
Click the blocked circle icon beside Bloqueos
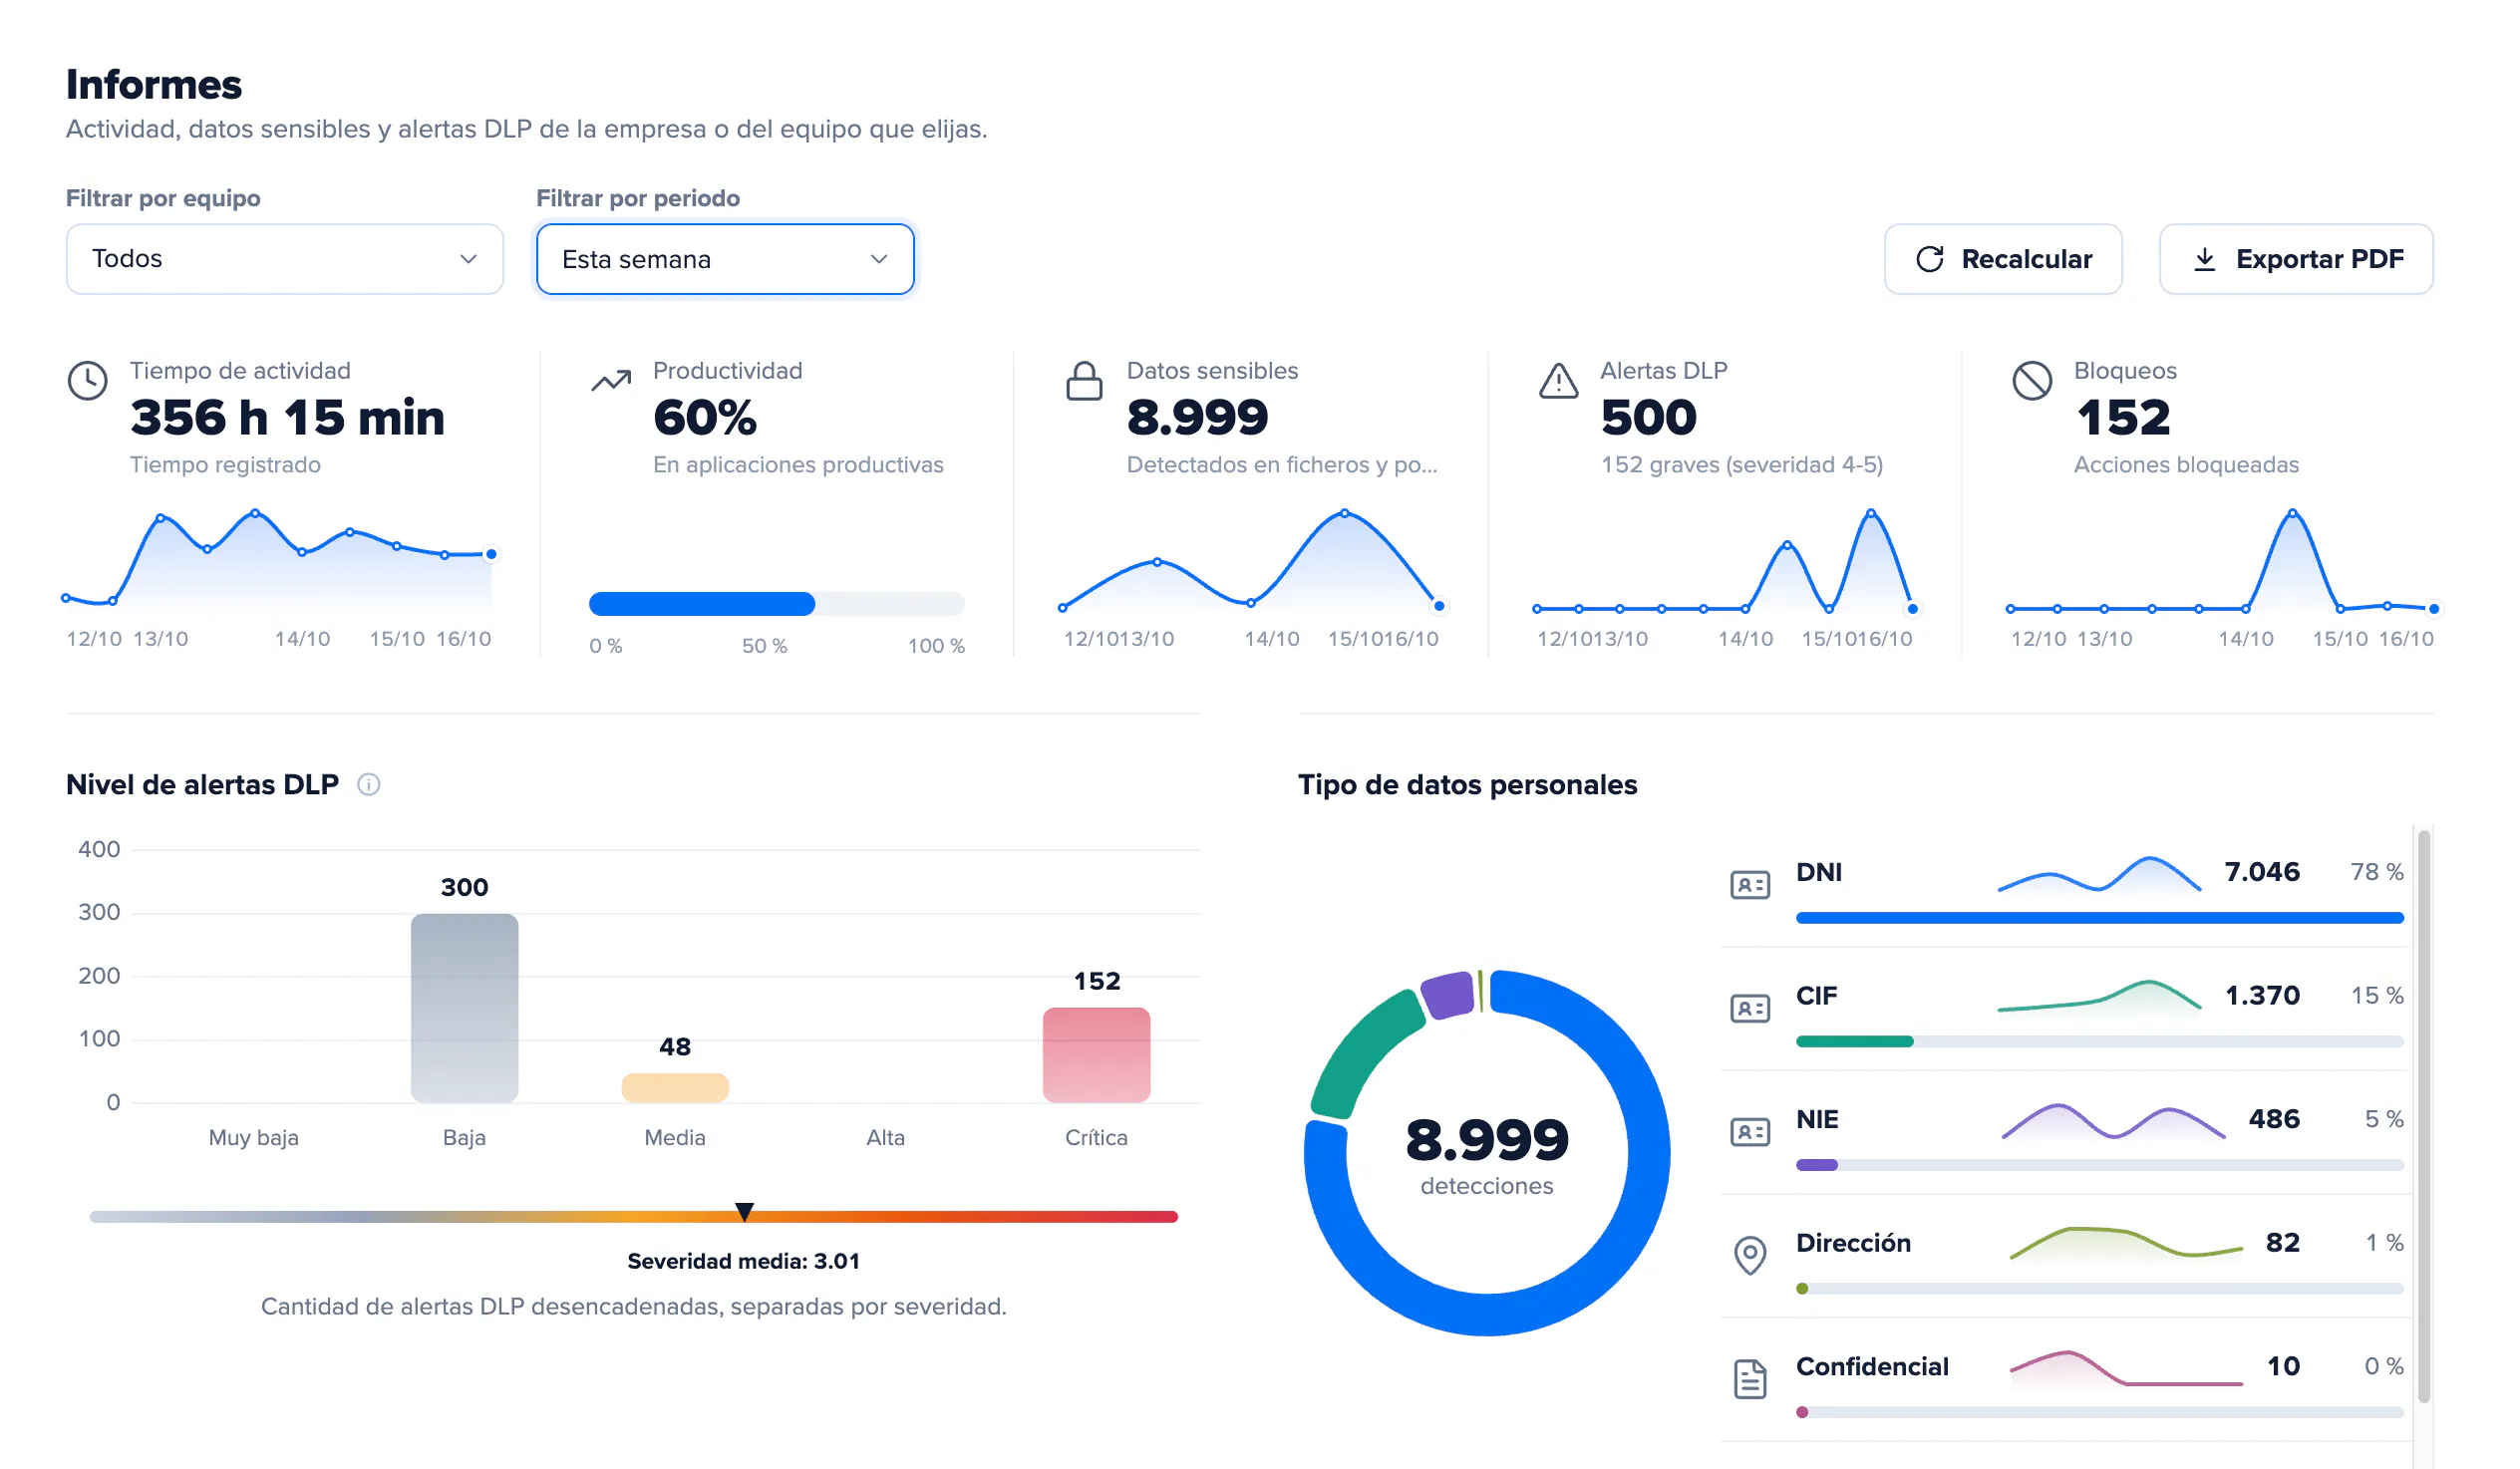click(2032, 381)
